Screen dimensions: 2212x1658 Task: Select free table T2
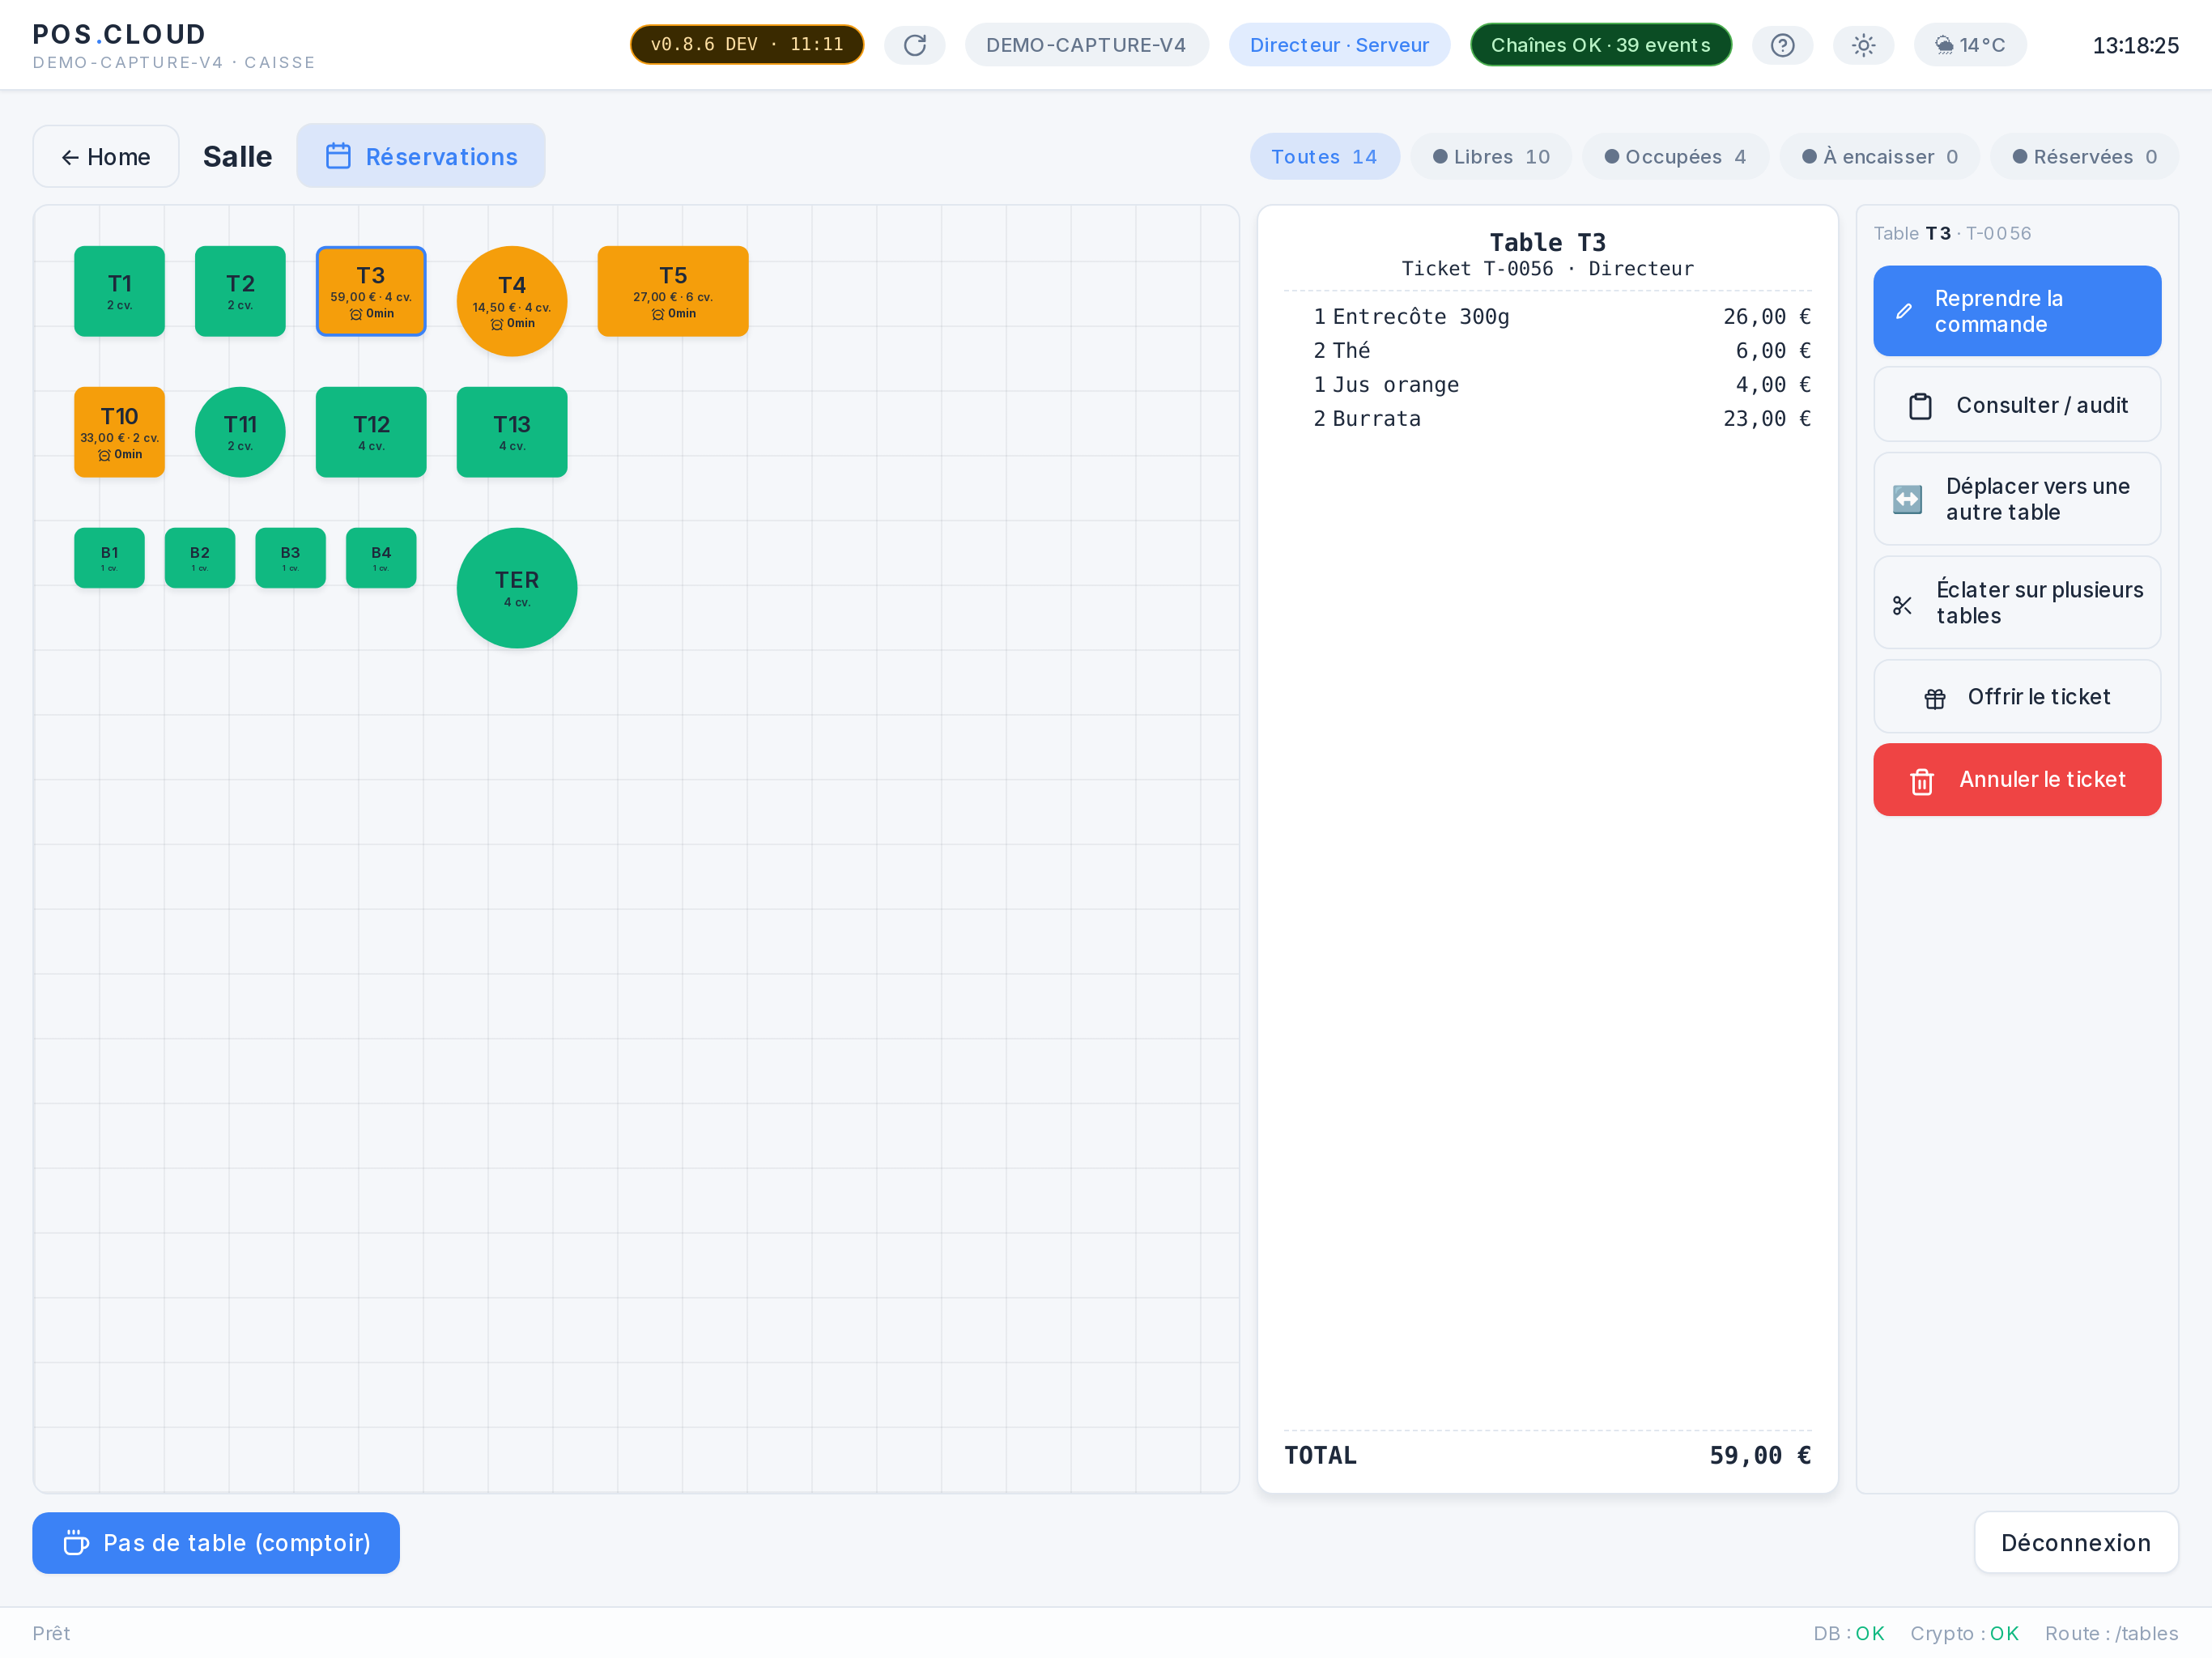(240, 291)
